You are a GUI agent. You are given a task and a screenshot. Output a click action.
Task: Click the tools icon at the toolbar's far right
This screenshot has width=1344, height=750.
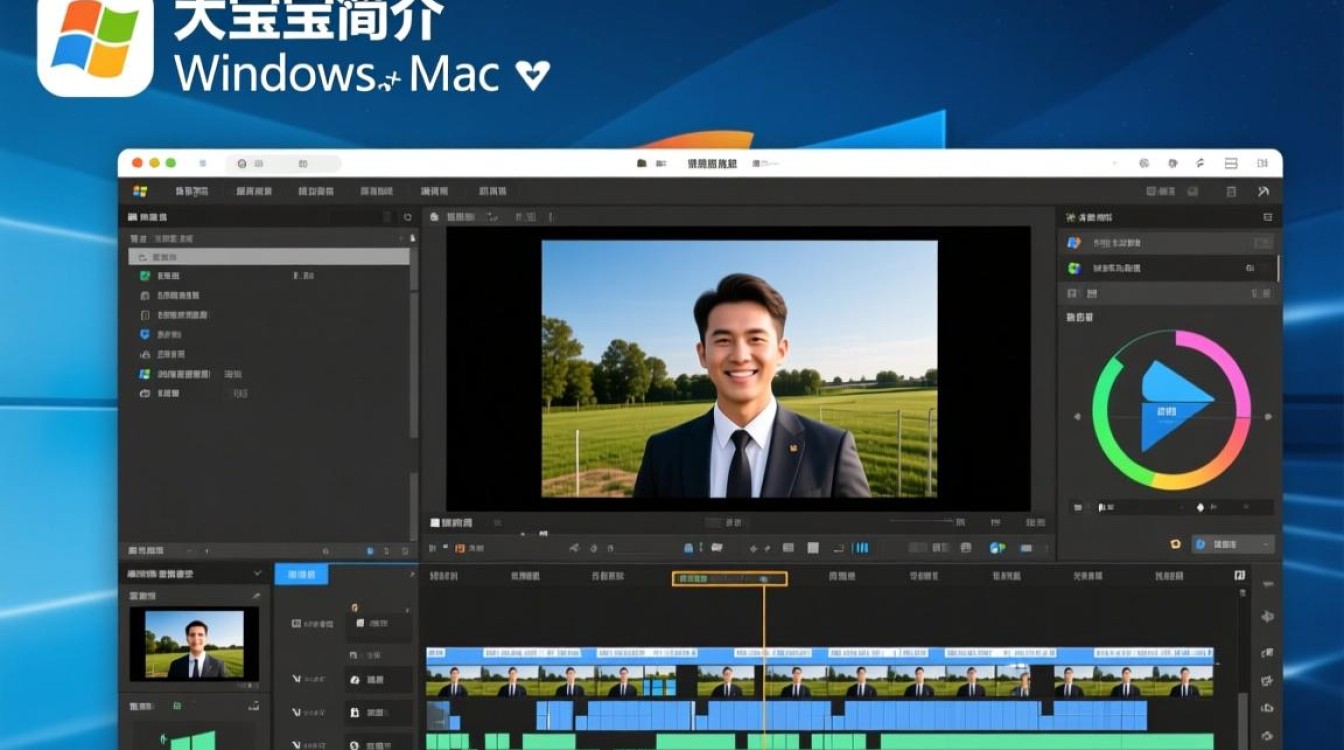1263,191
